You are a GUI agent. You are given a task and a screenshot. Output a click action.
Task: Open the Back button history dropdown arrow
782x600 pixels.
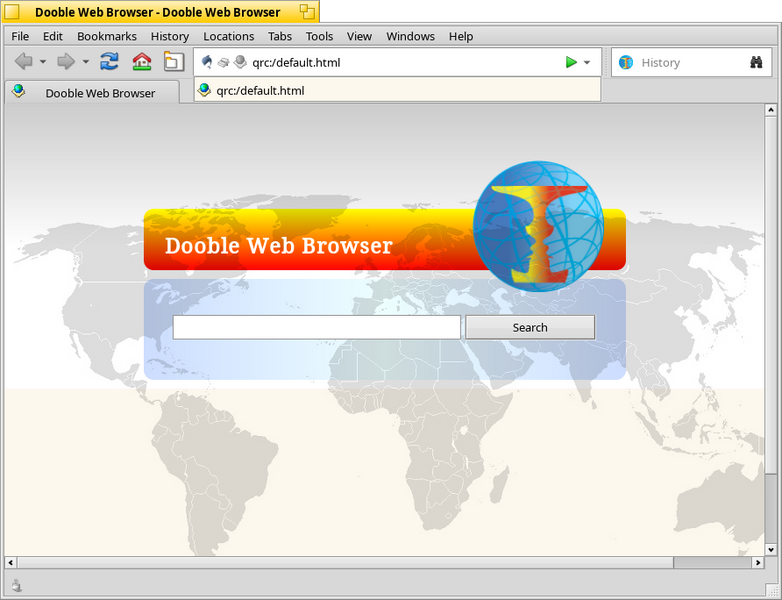[43, 62]
